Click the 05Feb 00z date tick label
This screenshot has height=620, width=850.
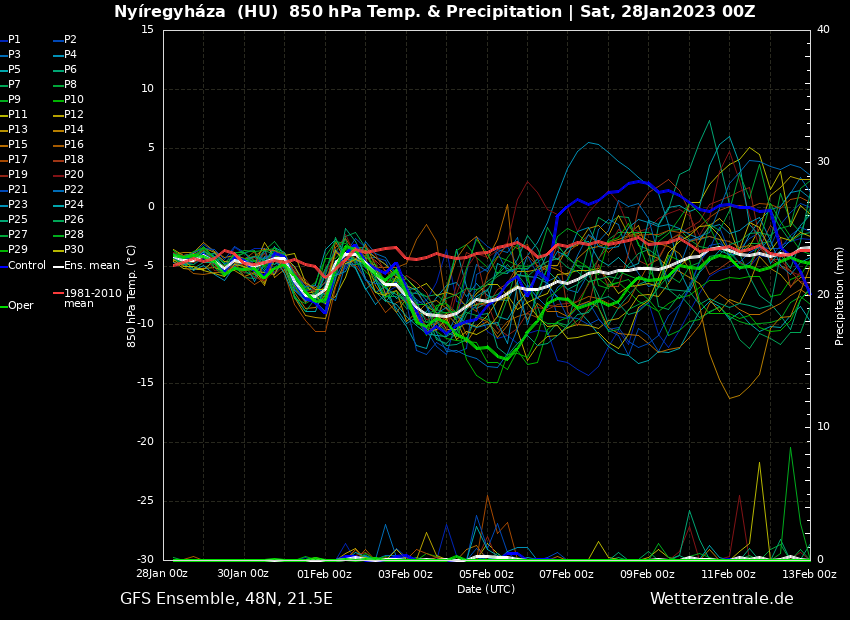coord(486,574)
